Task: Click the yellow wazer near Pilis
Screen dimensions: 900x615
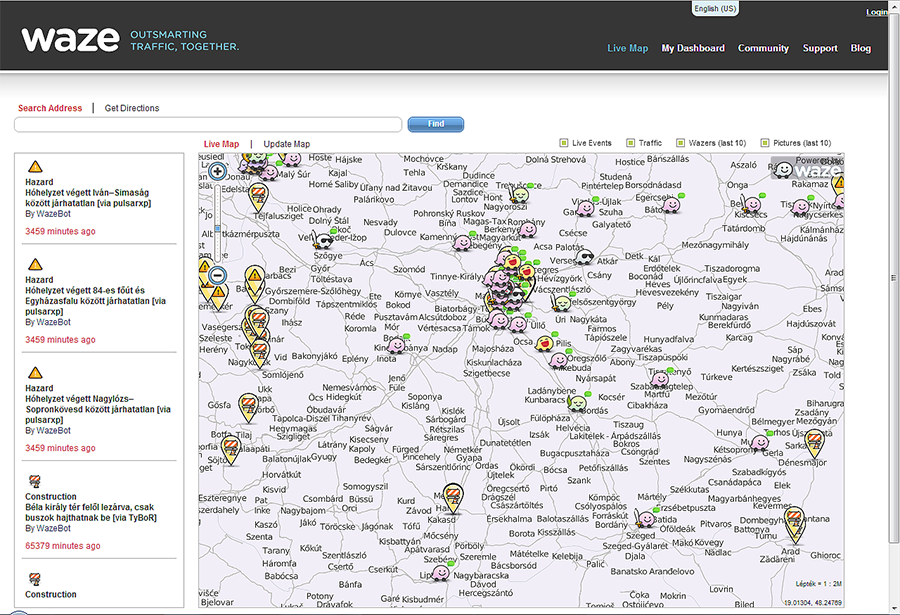Action: pos(544,343)
